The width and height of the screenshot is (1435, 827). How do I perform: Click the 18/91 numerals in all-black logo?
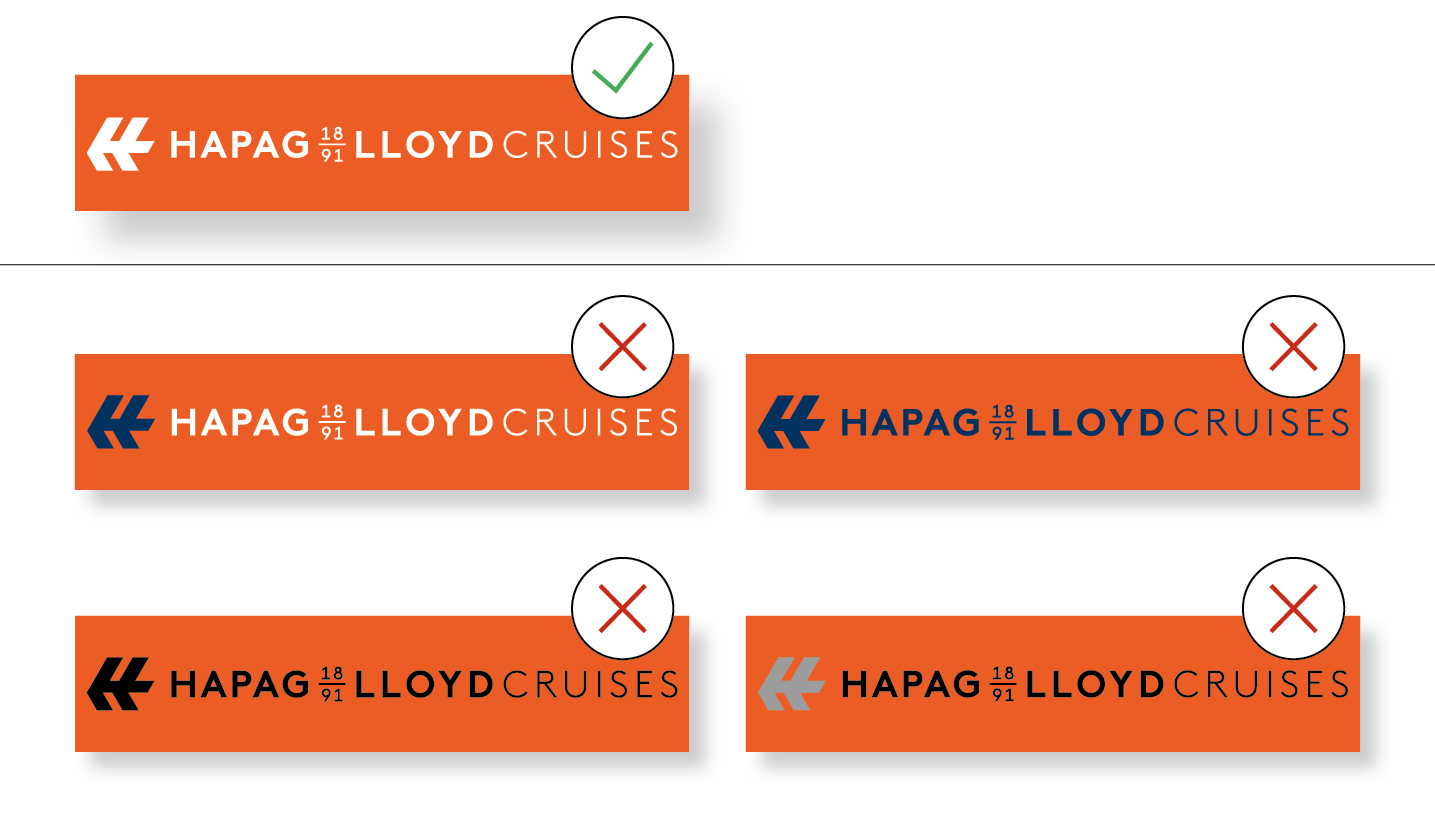tap(332, 685)
